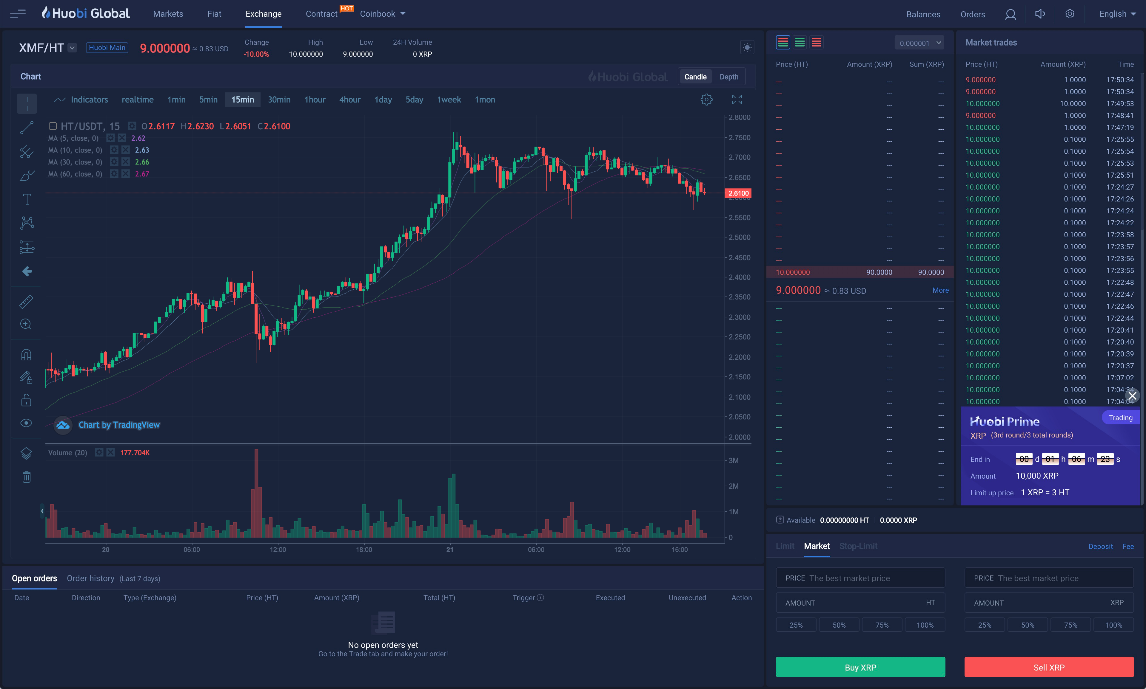Expand the Coinbook menu
This screenshot has height=689, width=1146.
point(382,14)
